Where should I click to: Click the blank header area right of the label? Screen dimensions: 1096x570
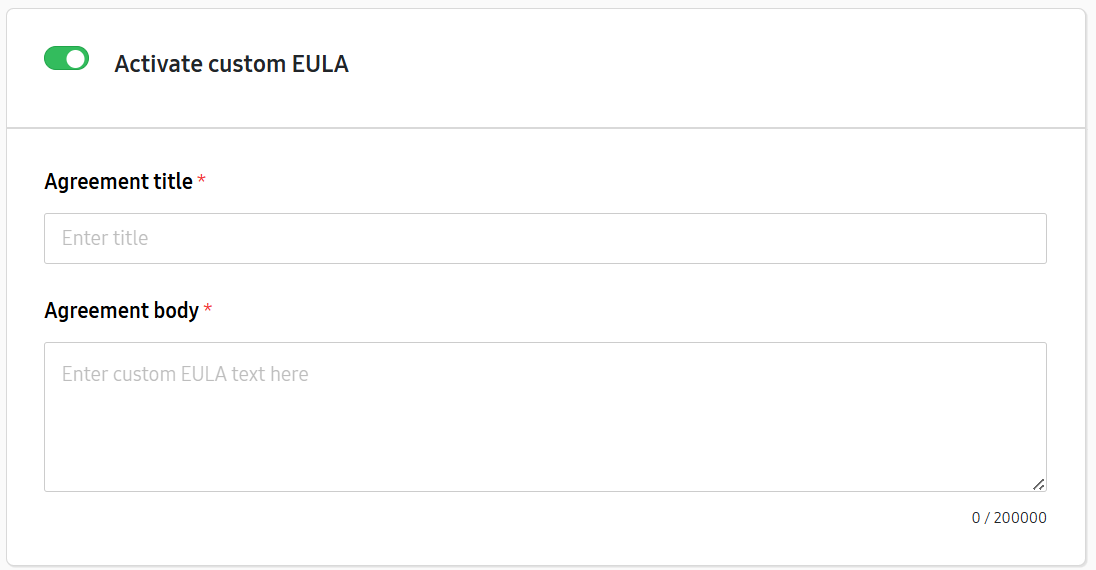click(x=700, y=64)
